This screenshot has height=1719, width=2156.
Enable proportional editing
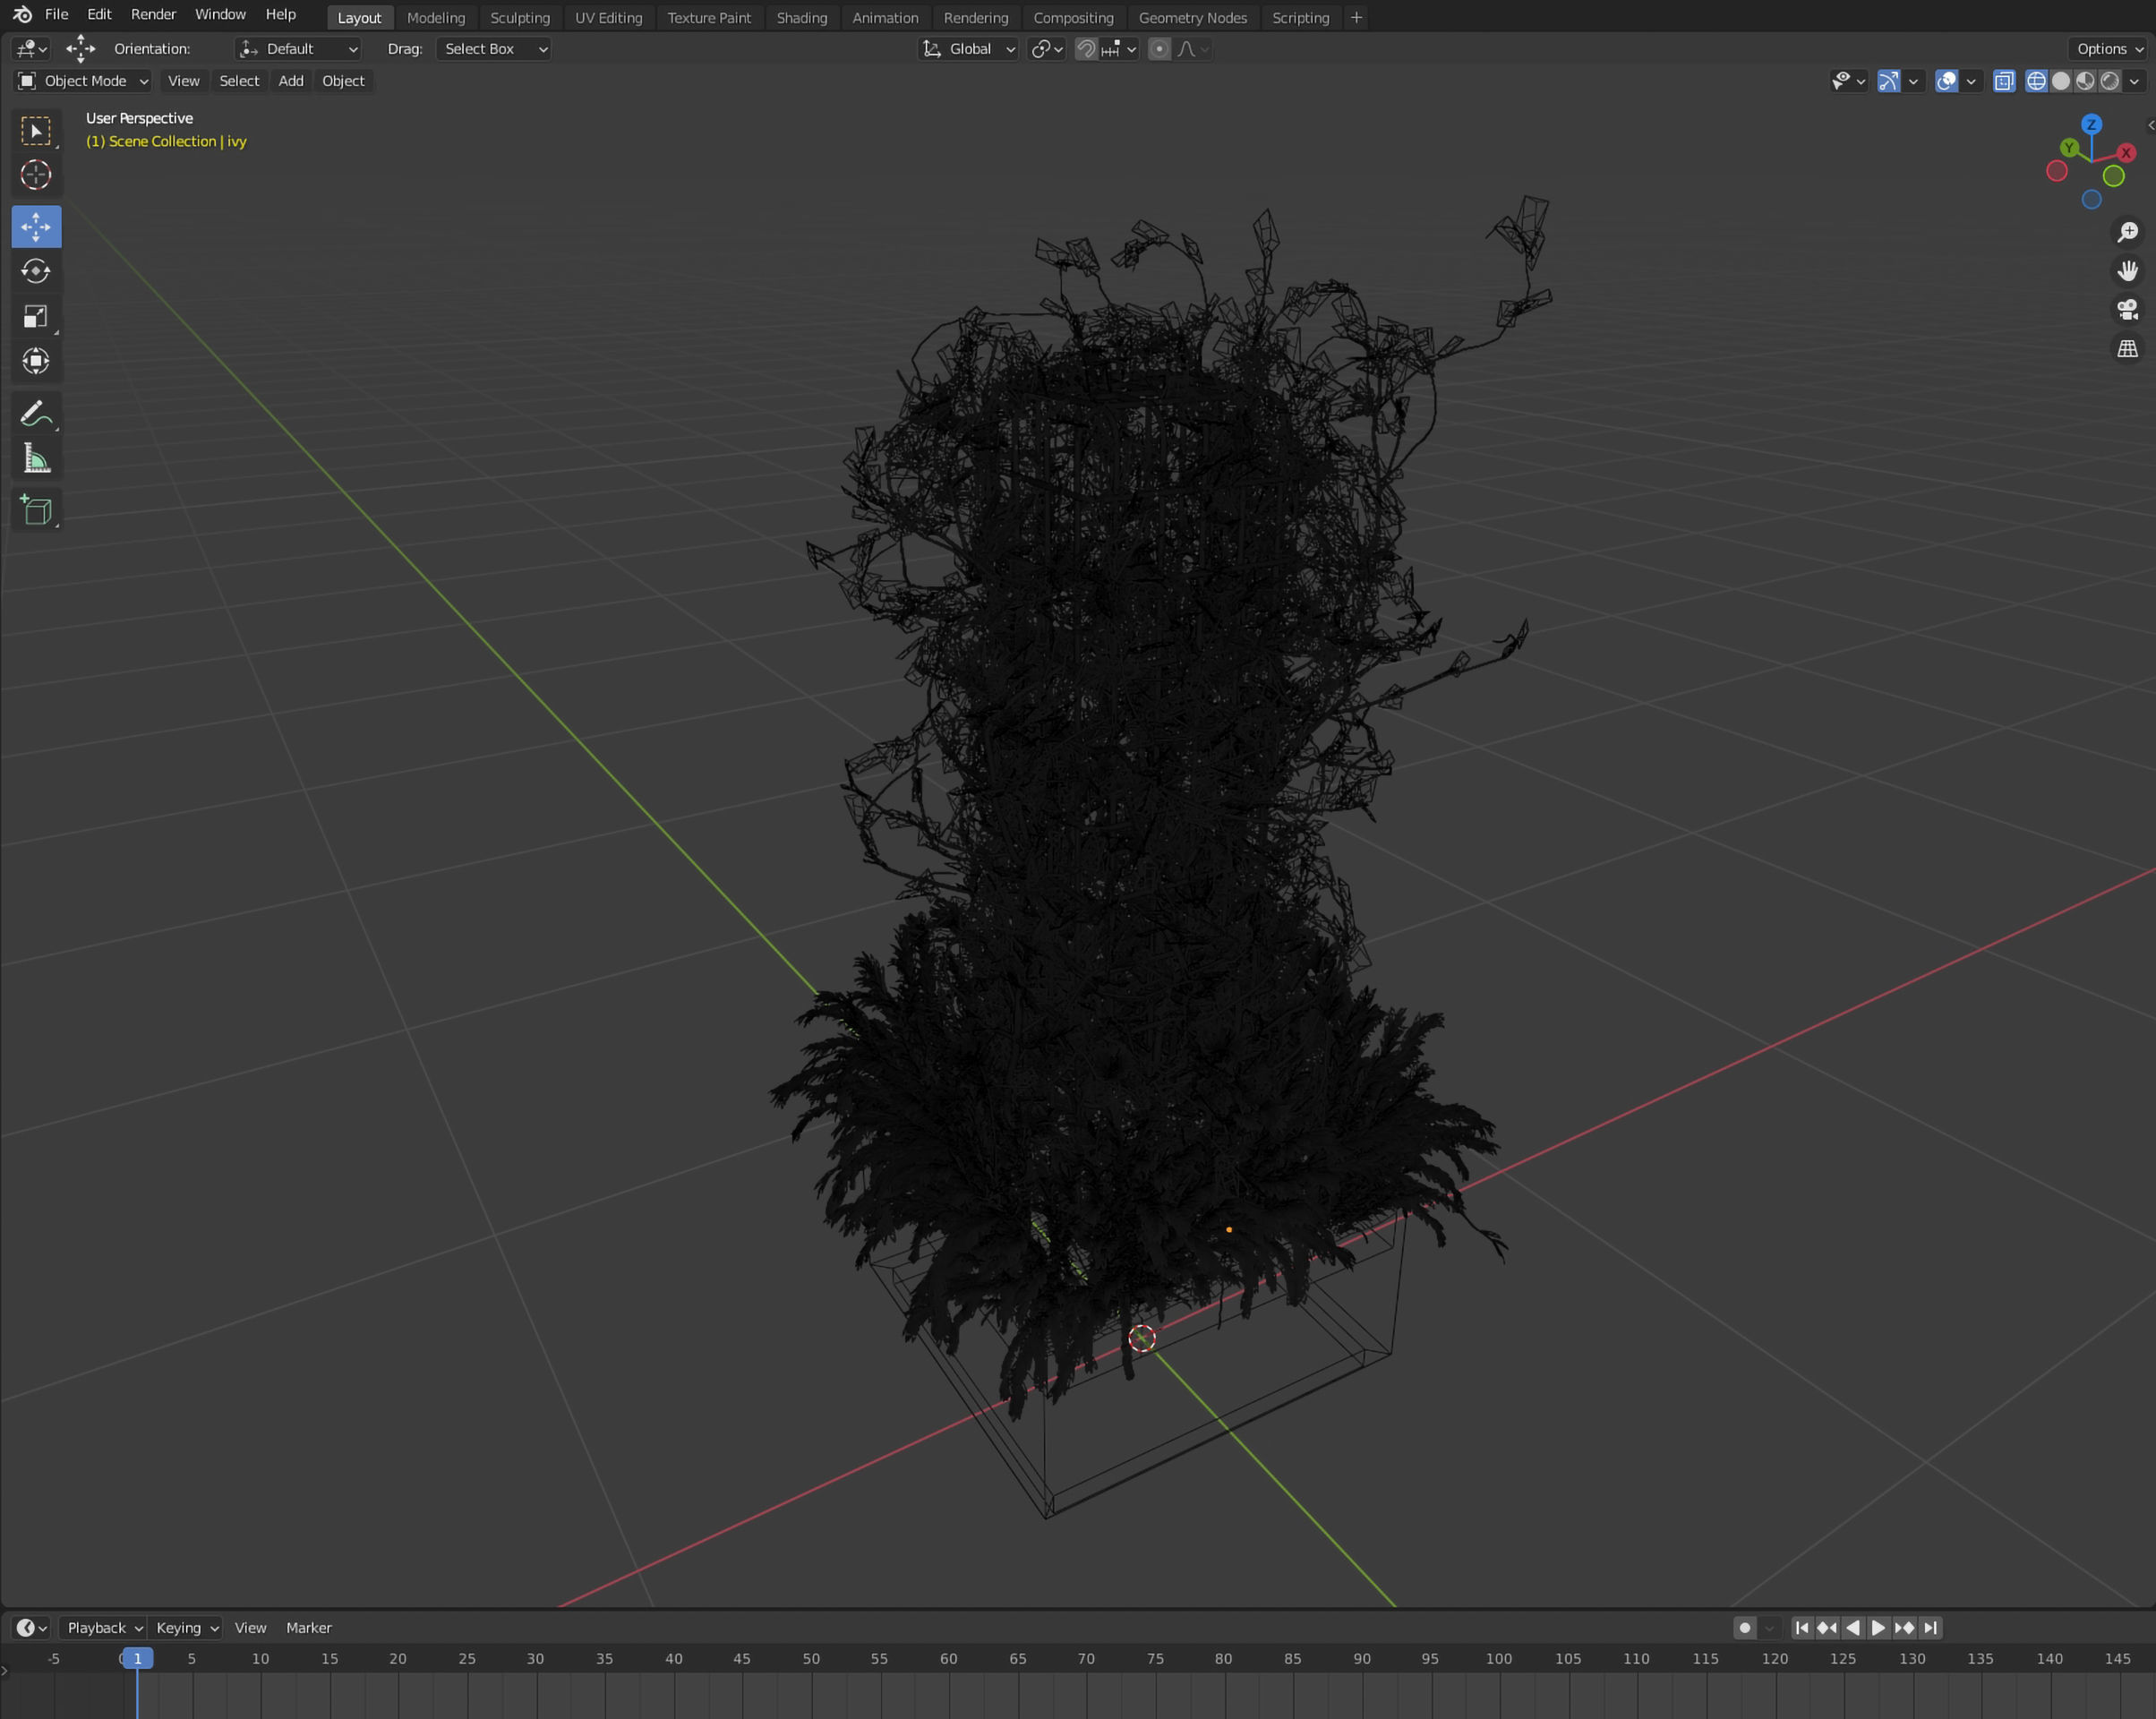(x=1159, y=48)
